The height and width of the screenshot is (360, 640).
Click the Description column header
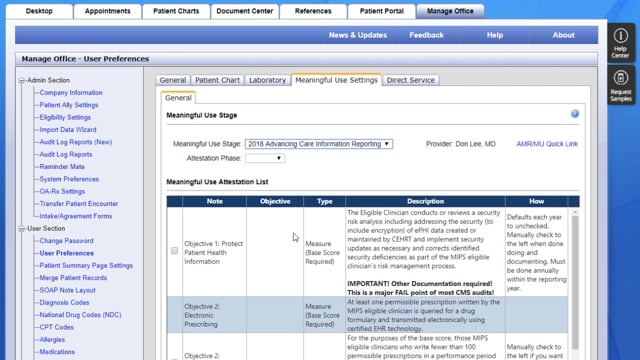[425, 201]
